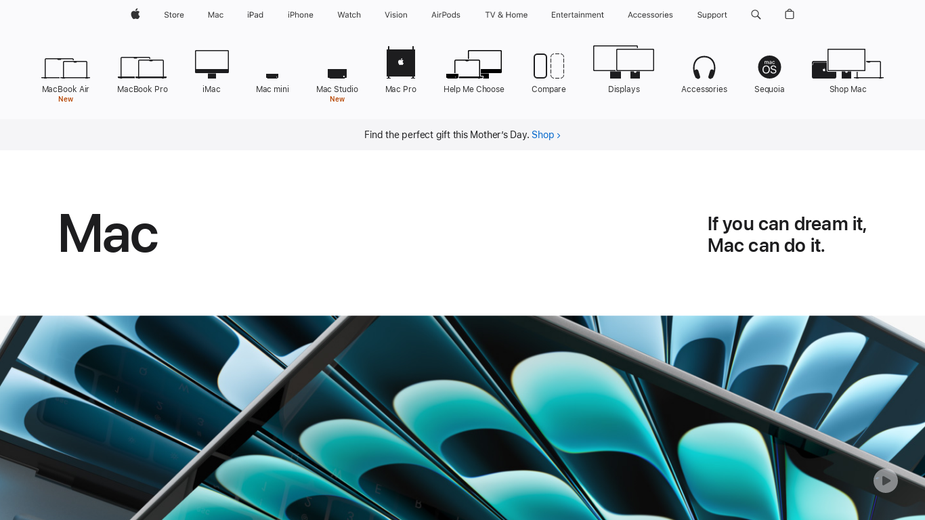Open the iPhone menu item
This screenshot has height=520, width=925.
pyautogui.click(x=300, y=15)
